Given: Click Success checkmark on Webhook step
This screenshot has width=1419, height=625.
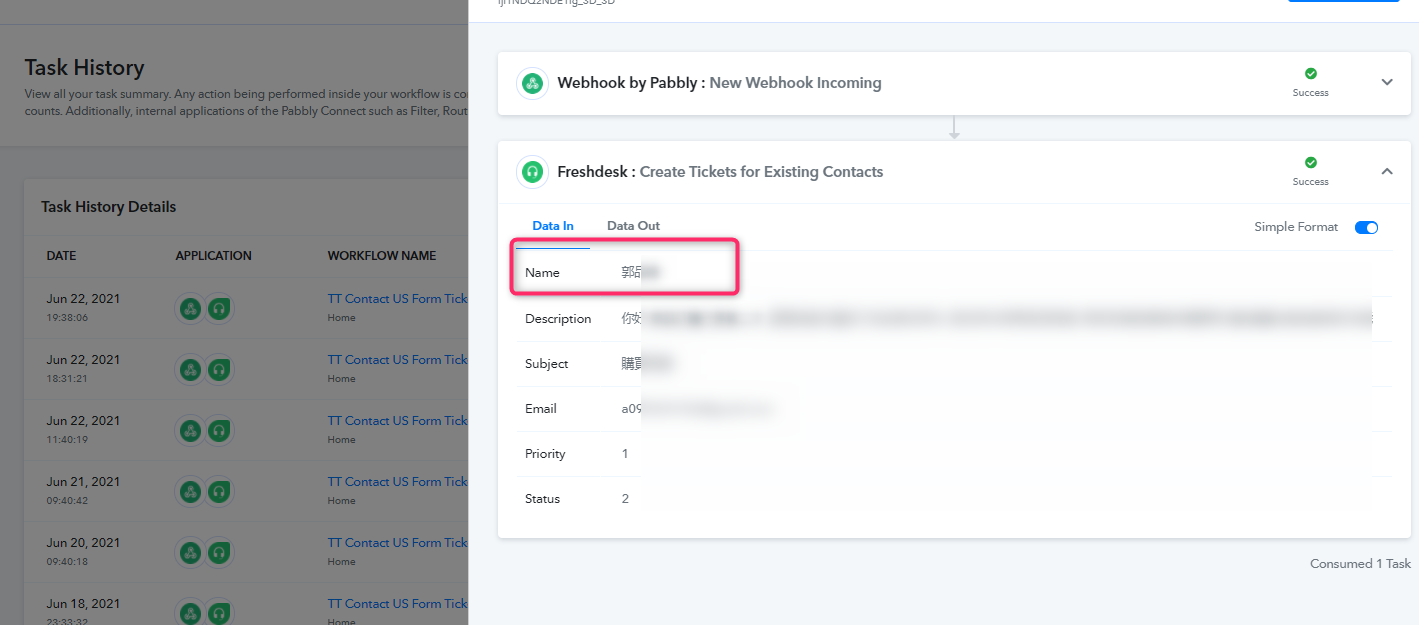Looking at the screenshot, I should tap(1311, 74).
